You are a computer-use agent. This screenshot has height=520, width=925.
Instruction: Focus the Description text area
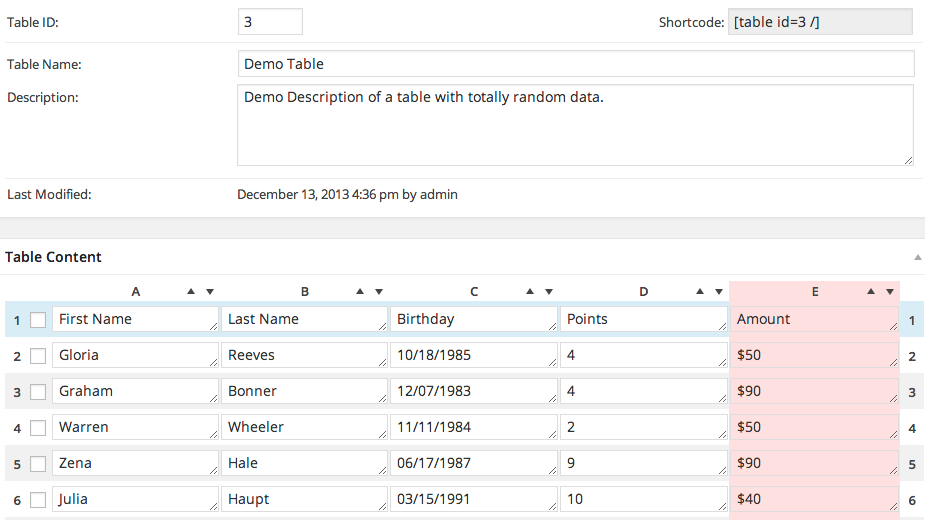tap(575, 125)
